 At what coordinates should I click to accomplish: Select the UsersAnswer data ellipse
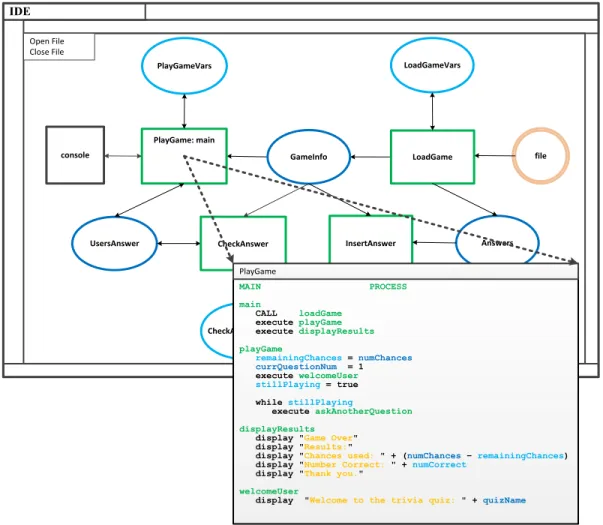coord(114,243)
